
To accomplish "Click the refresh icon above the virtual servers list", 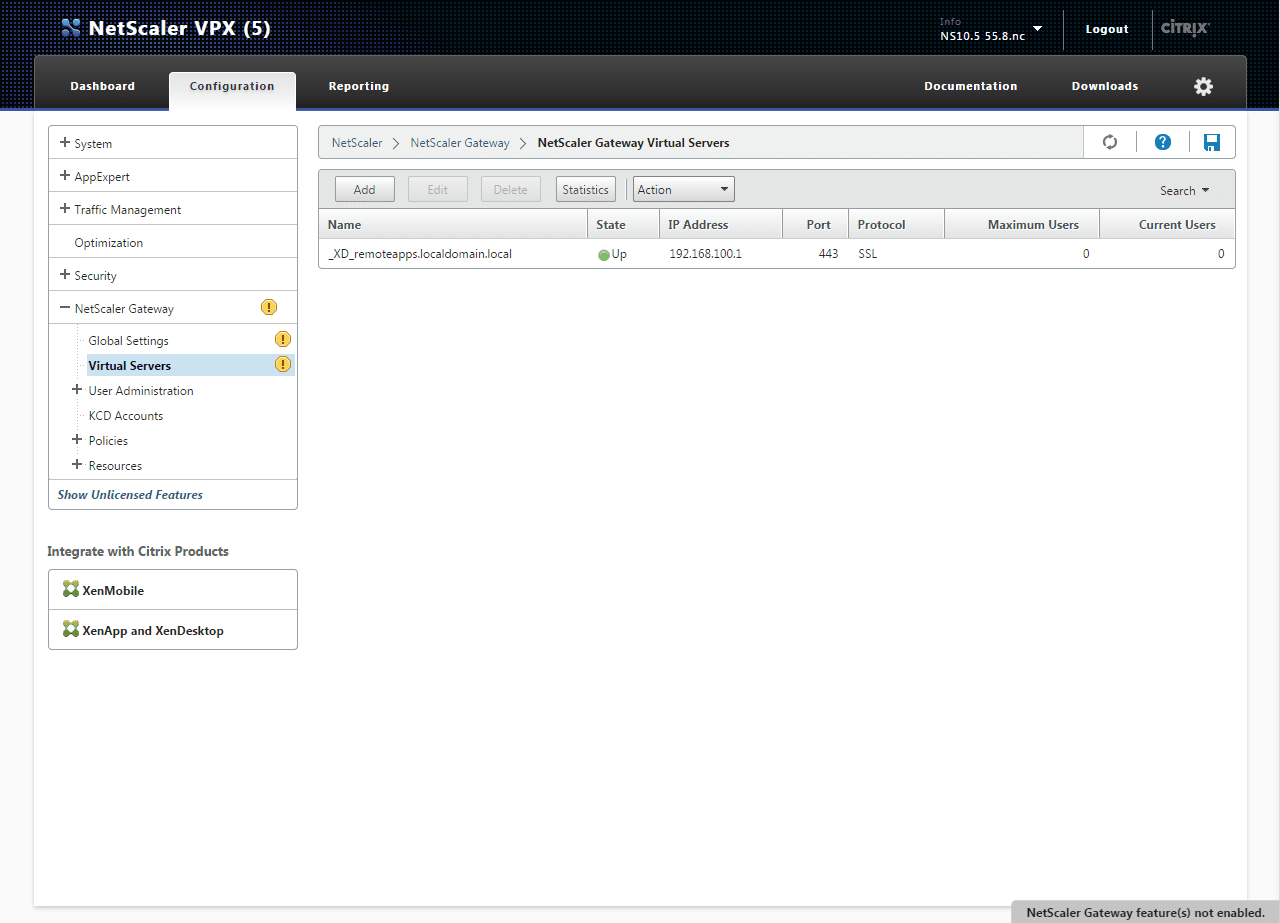I will tap(1109, 141).
